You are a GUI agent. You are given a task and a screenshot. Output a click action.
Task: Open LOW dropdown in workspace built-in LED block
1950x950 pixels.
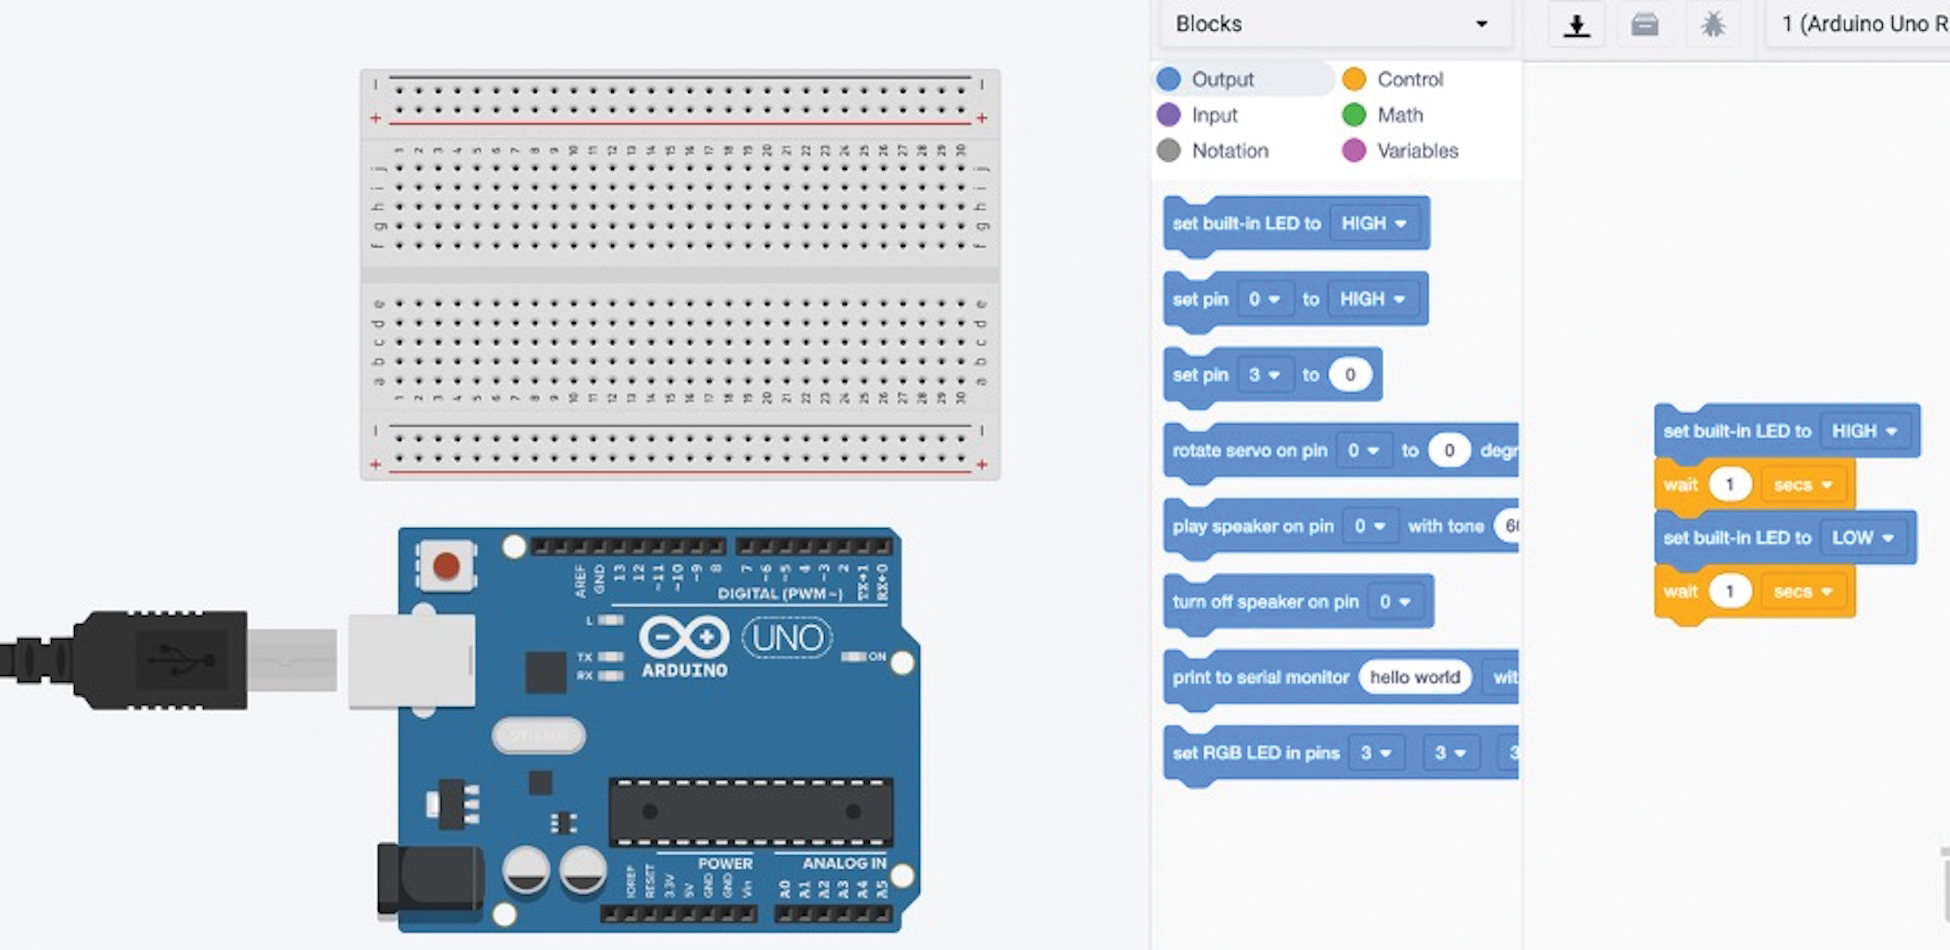pos(1862,538)
